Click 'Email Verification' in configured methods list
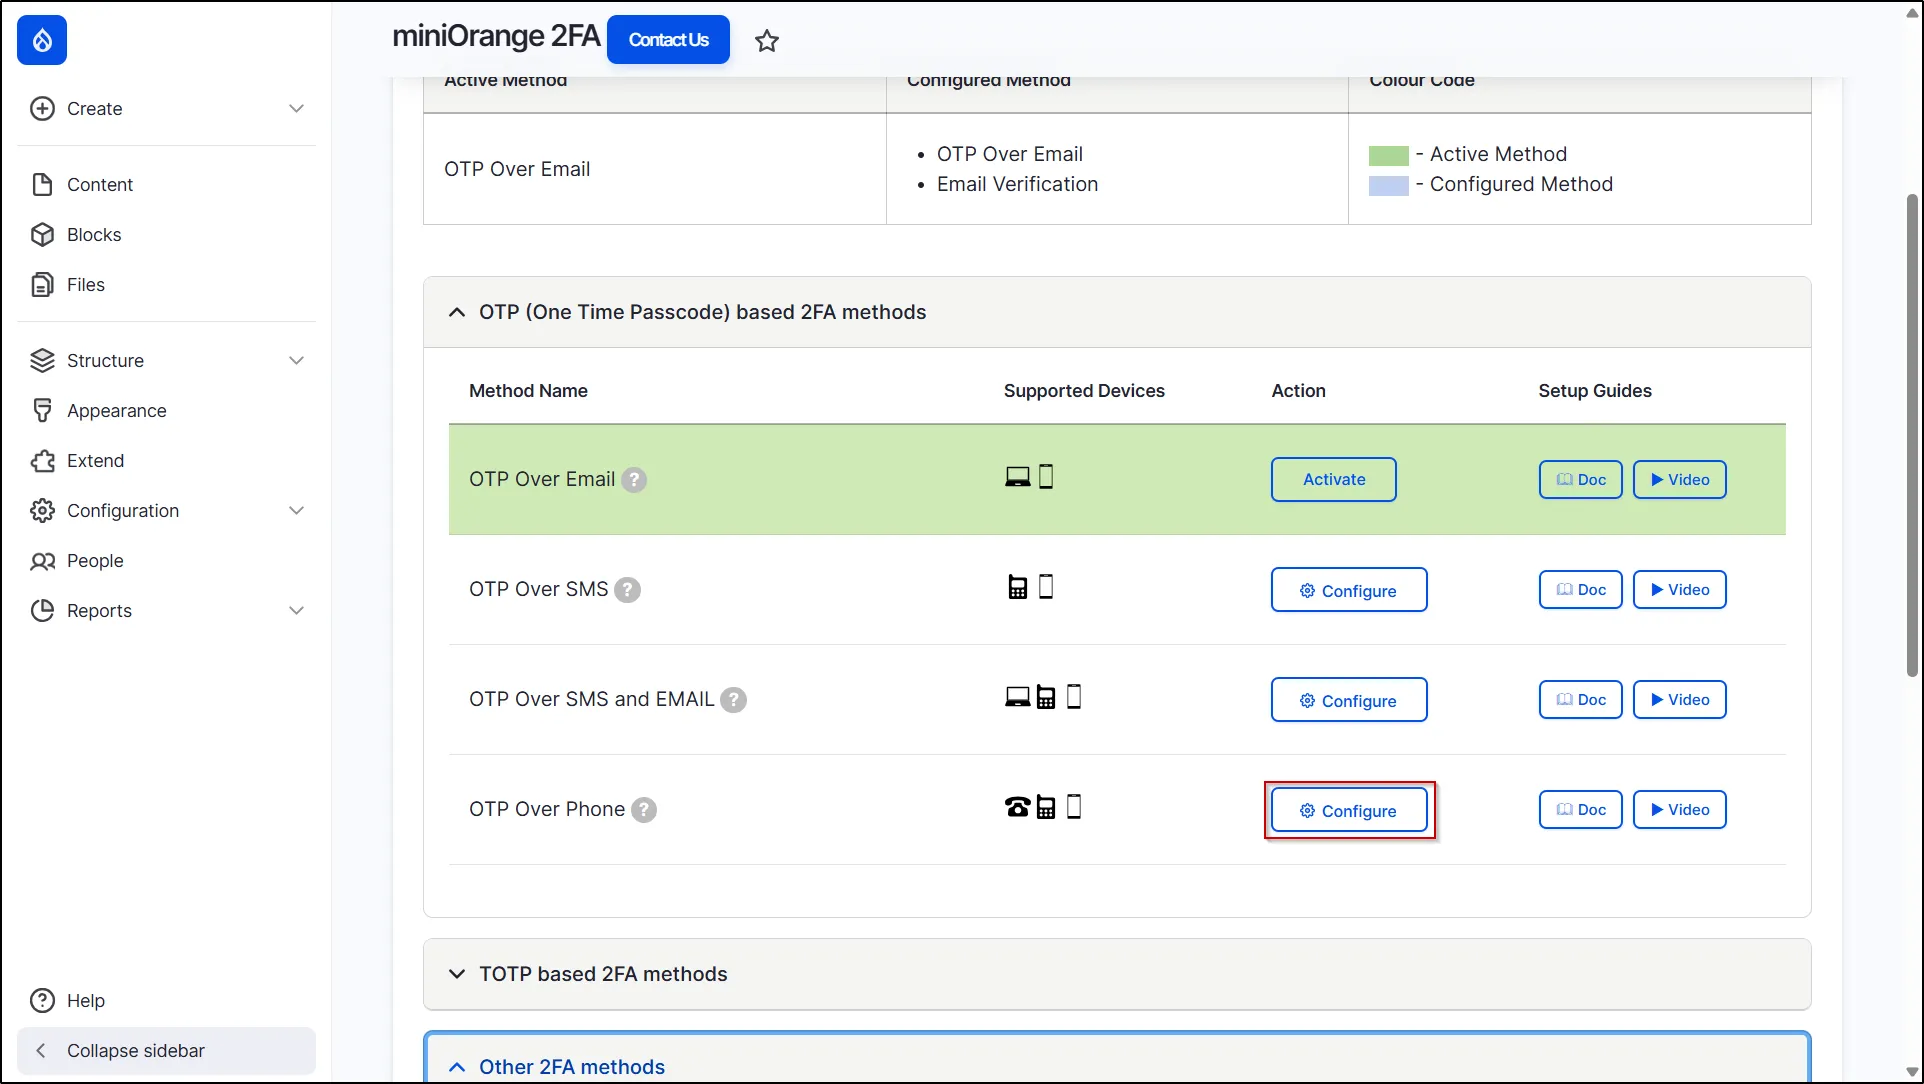This screenshot has height=1084, width=1924. coord(1017,184)
